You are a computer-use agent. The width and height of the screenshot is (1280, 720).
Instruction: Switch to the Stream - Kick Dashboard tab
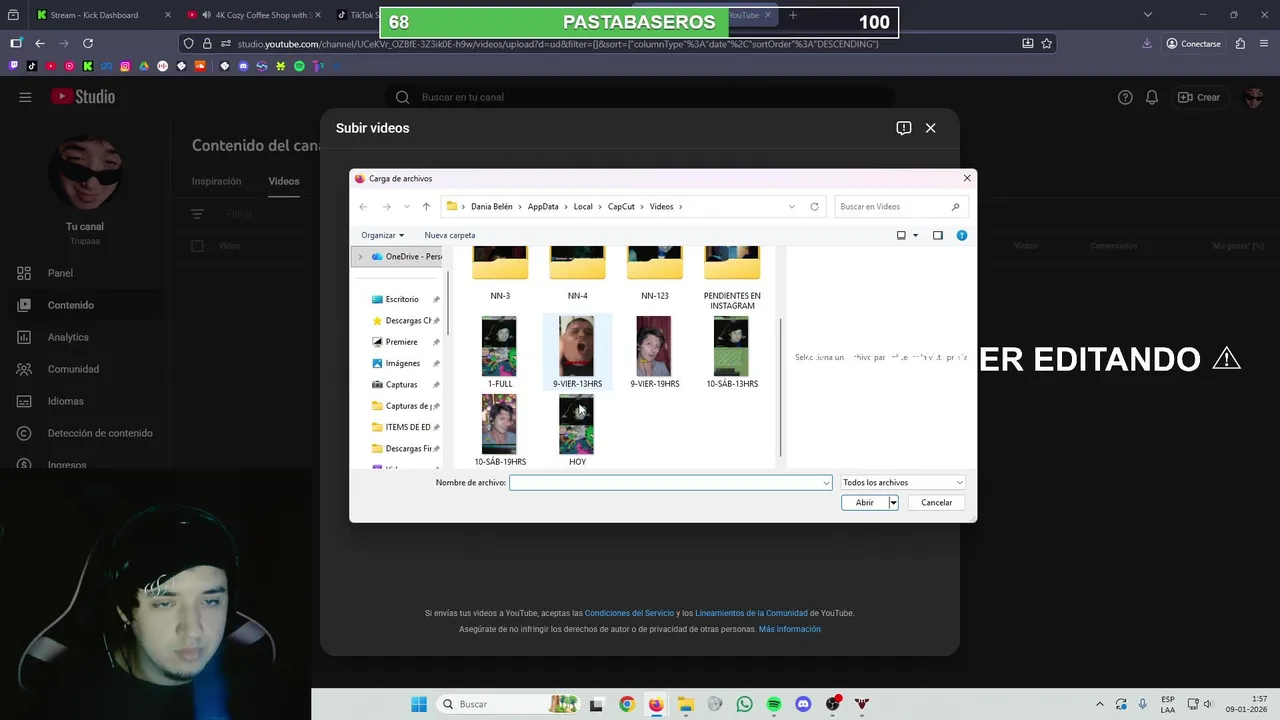[x=96, y=15]
